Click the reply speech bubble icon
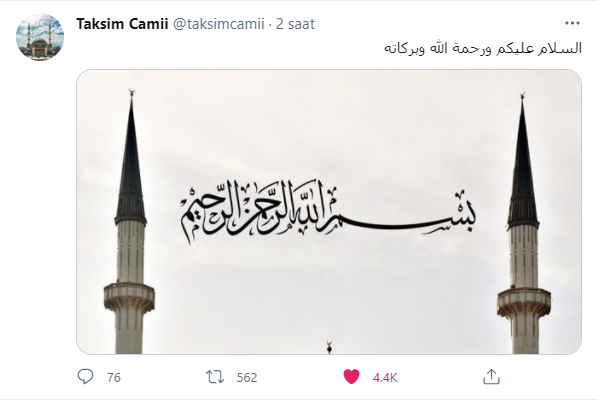This screenshot has width=597, height=401. pos(85,377)
